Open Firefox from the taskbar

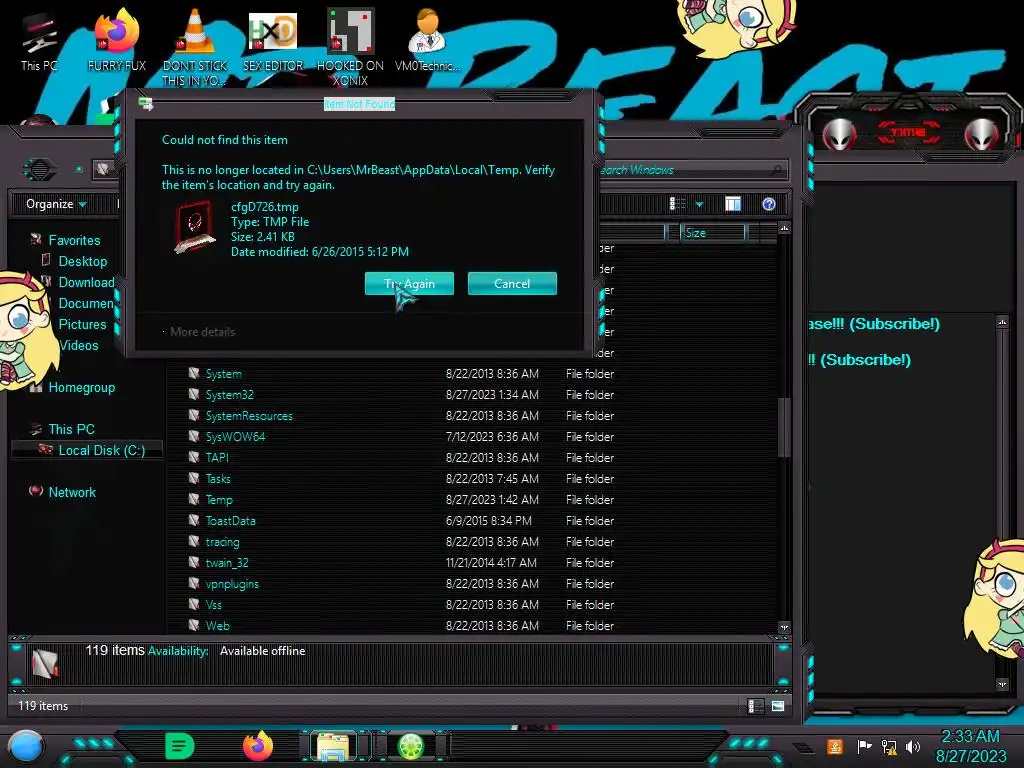pyautogui.click(x=258, y=746)
